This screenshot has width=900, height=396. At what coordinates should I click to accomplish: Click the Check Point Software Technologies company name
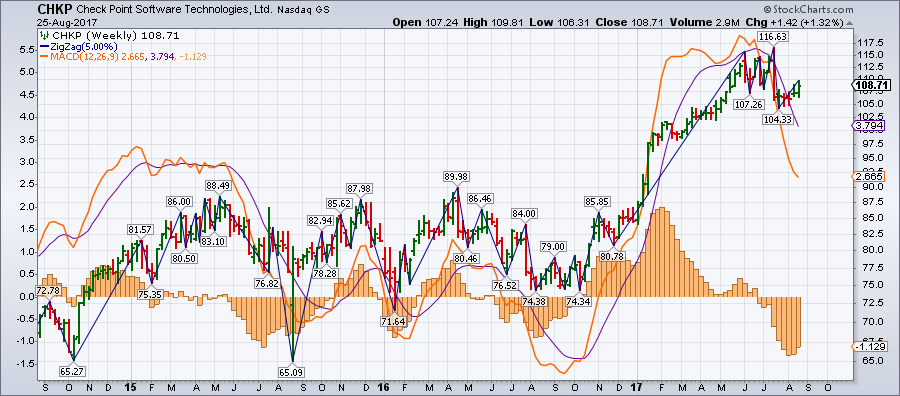click(x=174, y=10)
